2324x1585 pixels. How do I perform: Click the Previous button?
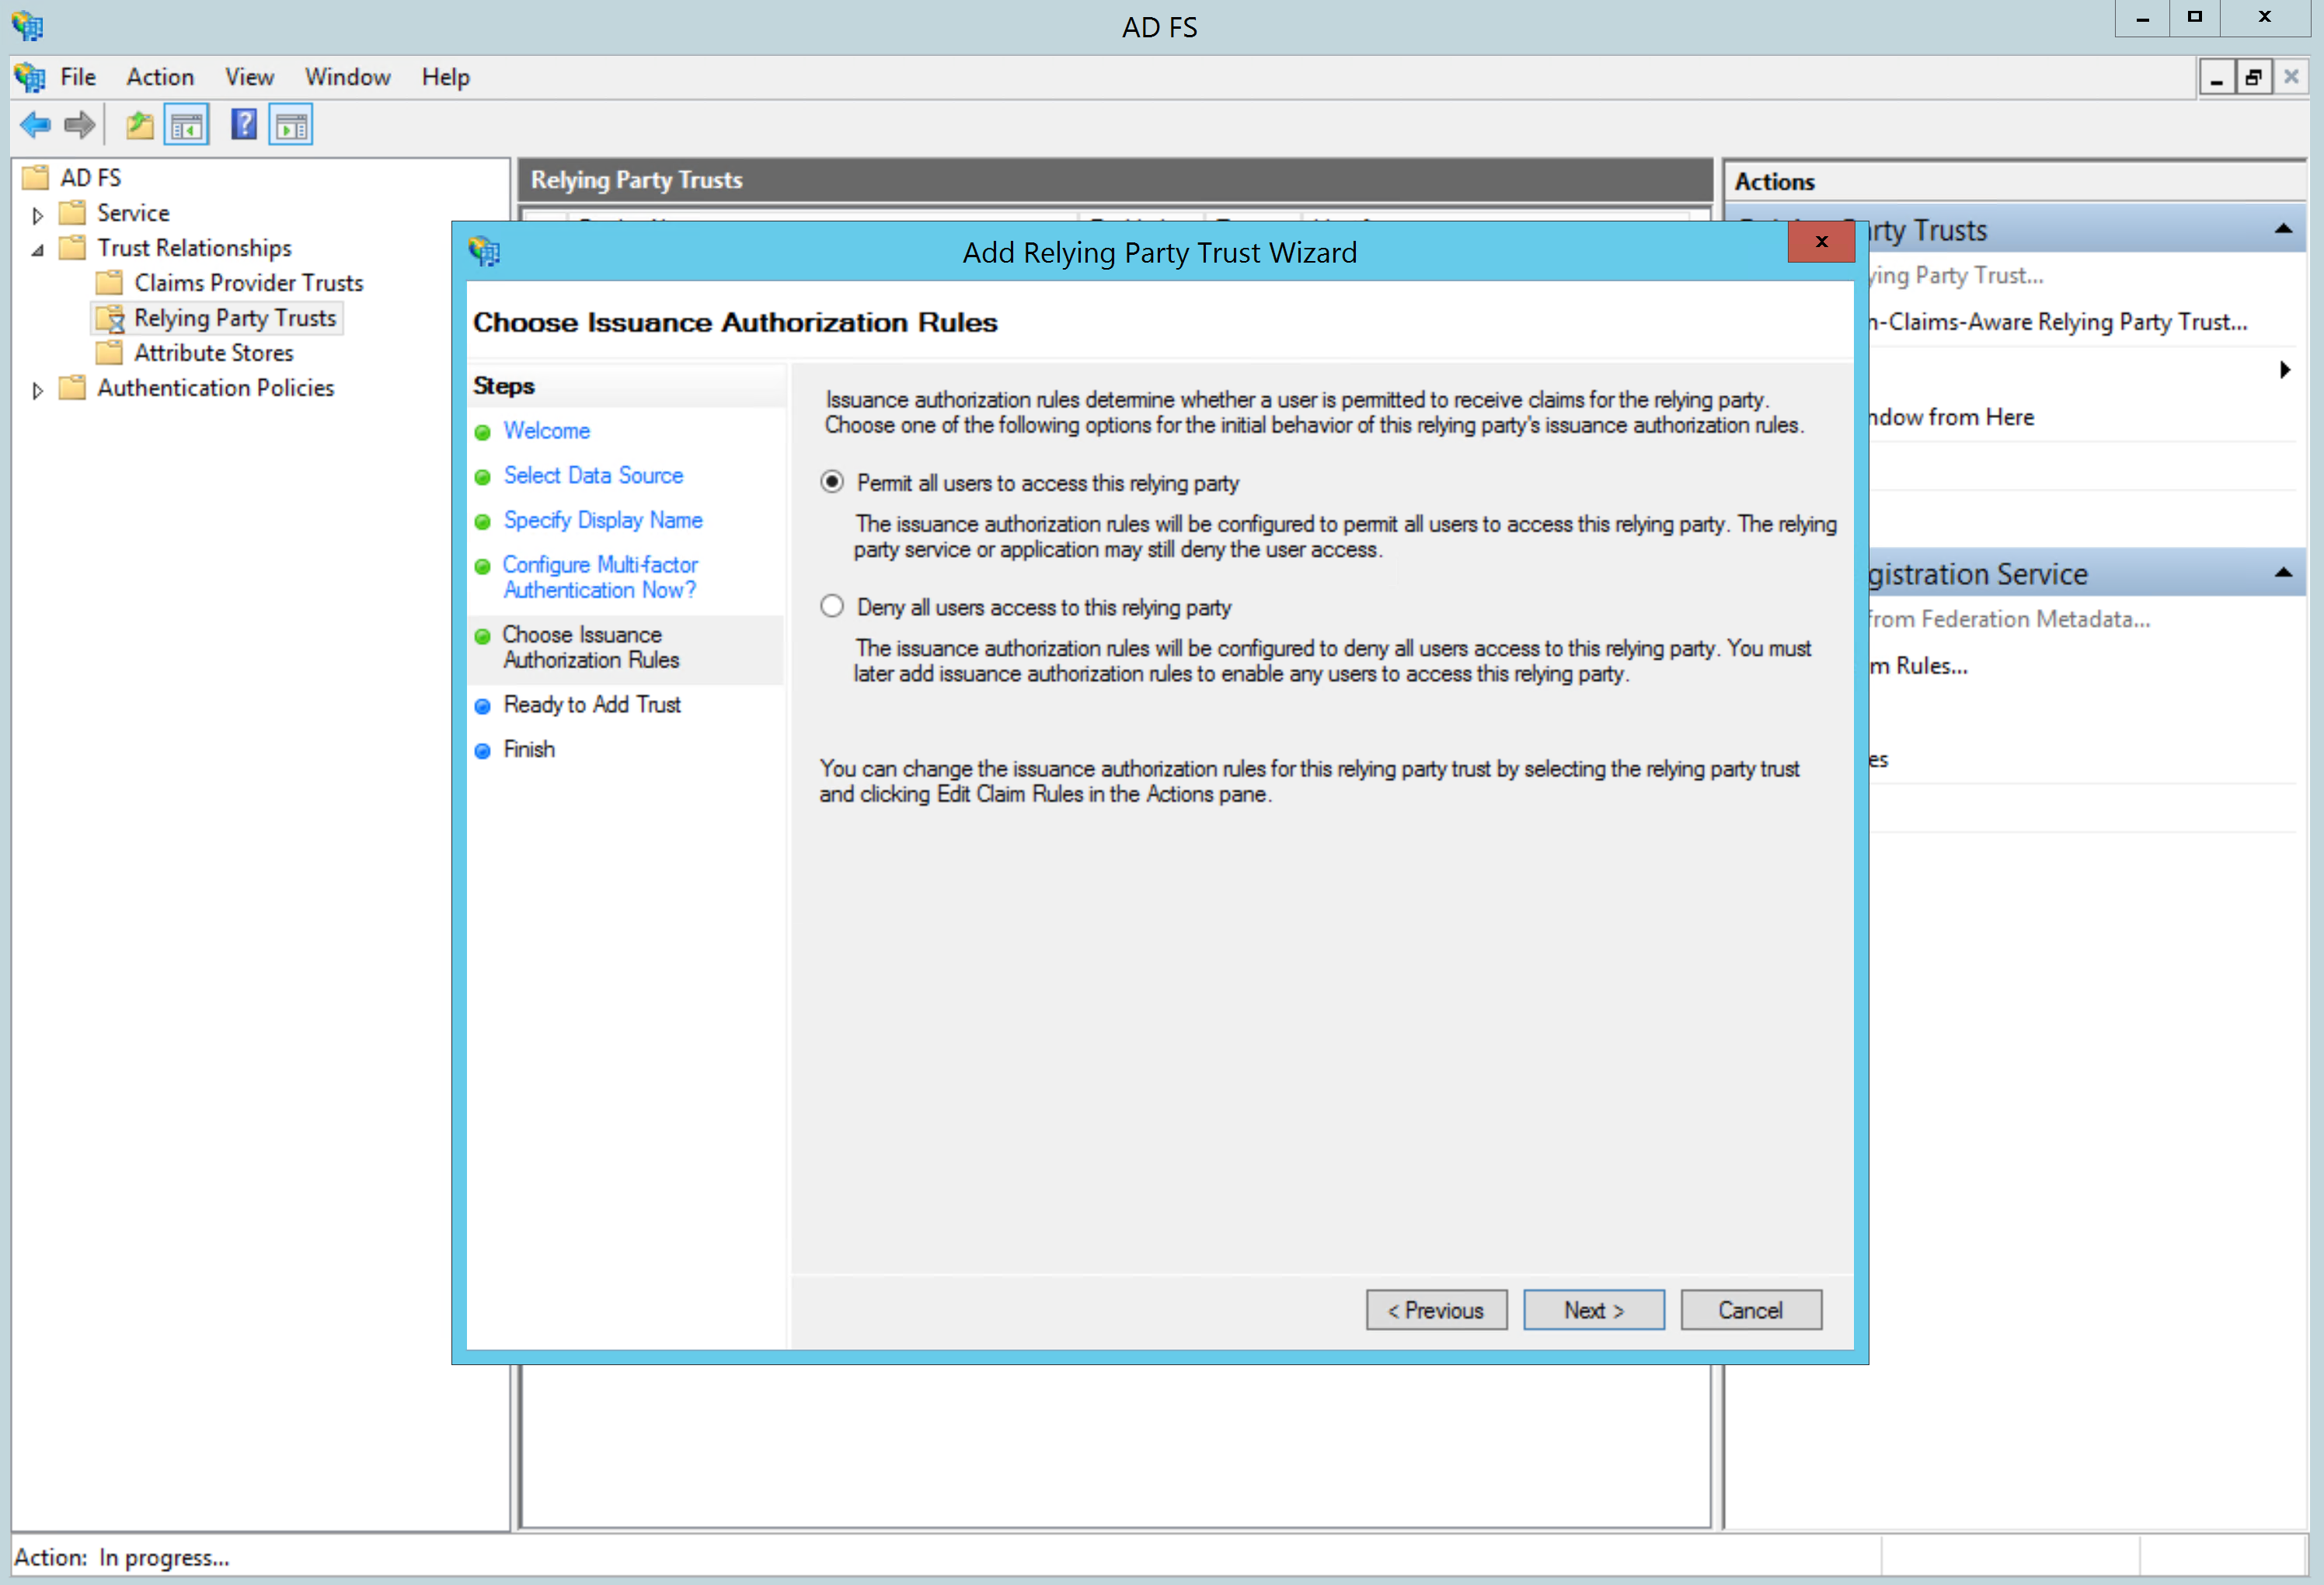tap(1436, 1310)
